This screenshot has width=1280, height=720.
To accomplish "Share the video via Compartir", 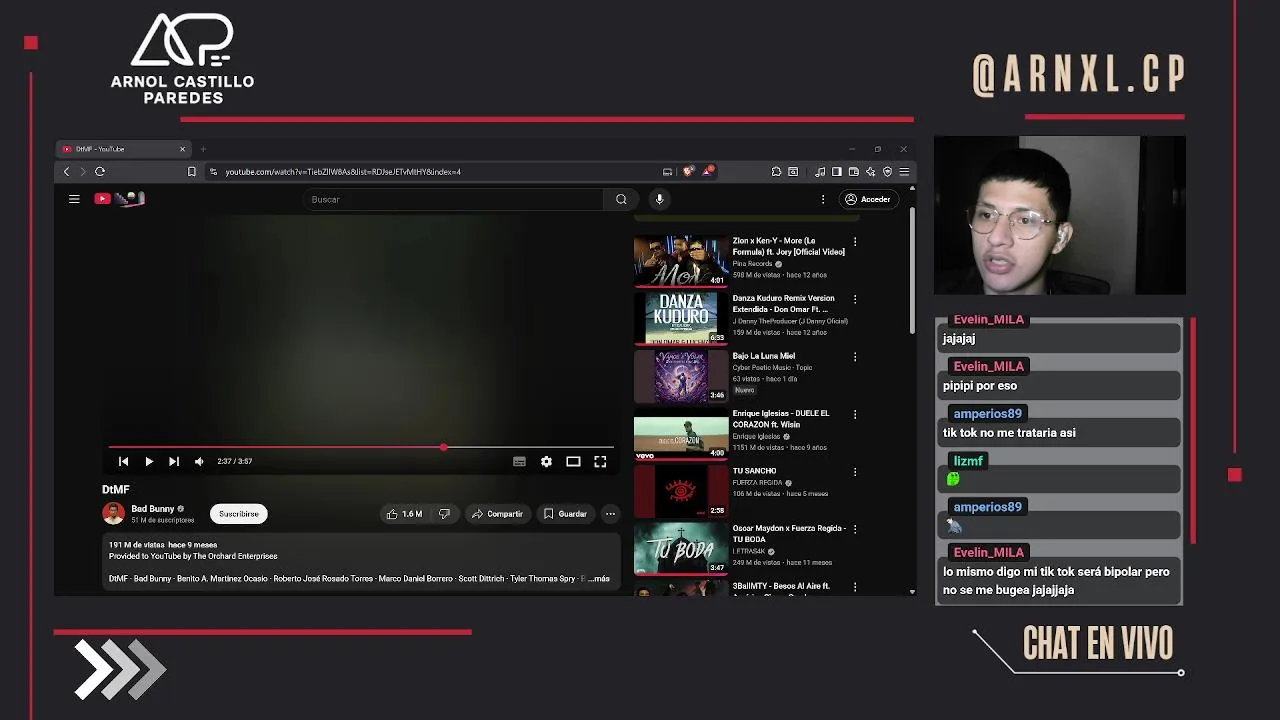I will (x=497, y=514).
